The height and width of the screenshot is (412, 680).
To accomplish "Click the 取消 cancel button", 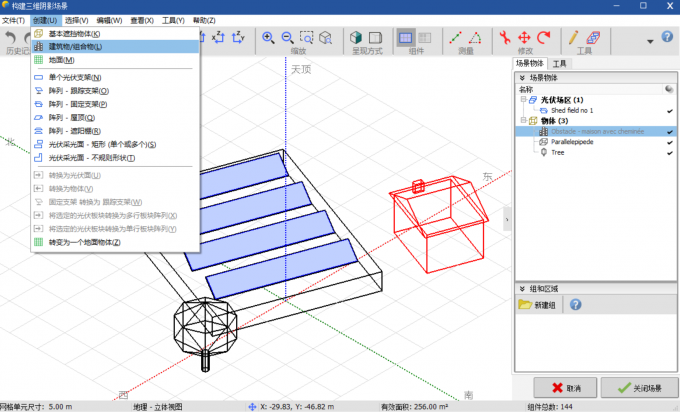I will coord(566,388).
